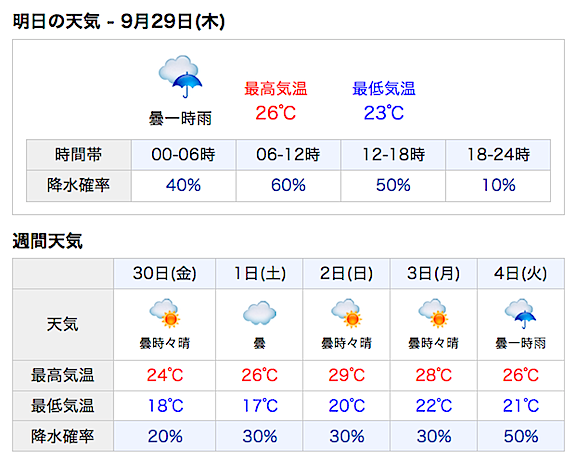Click the 2日(日) cloud with sun icon
The image size is (576, 460).
pos(346,313)
